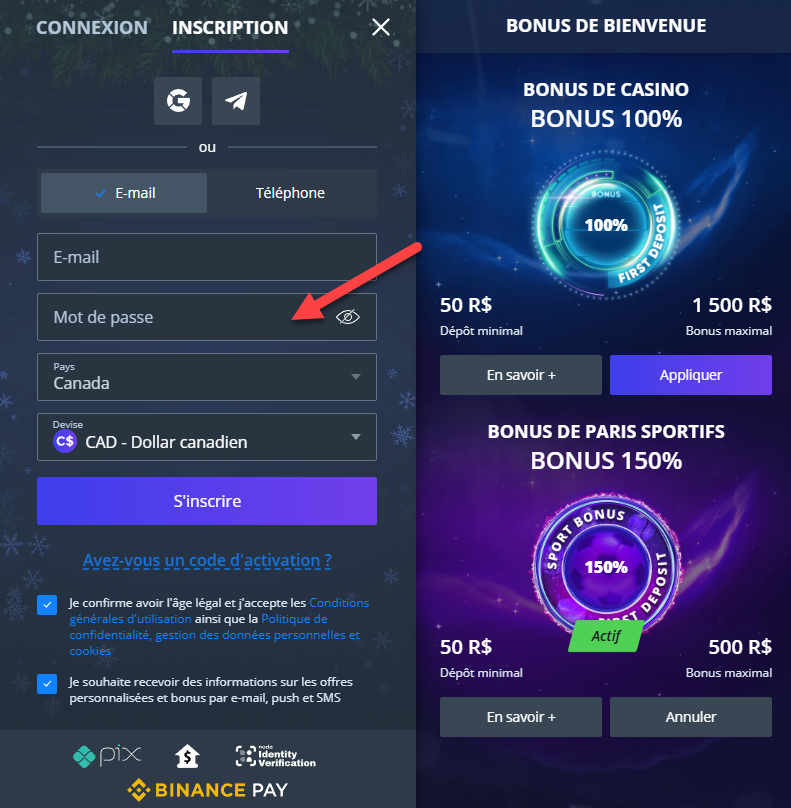Screen dimensions: 791x808
Task: Focus the E-mail input field
Action: (x=207, y=257)
